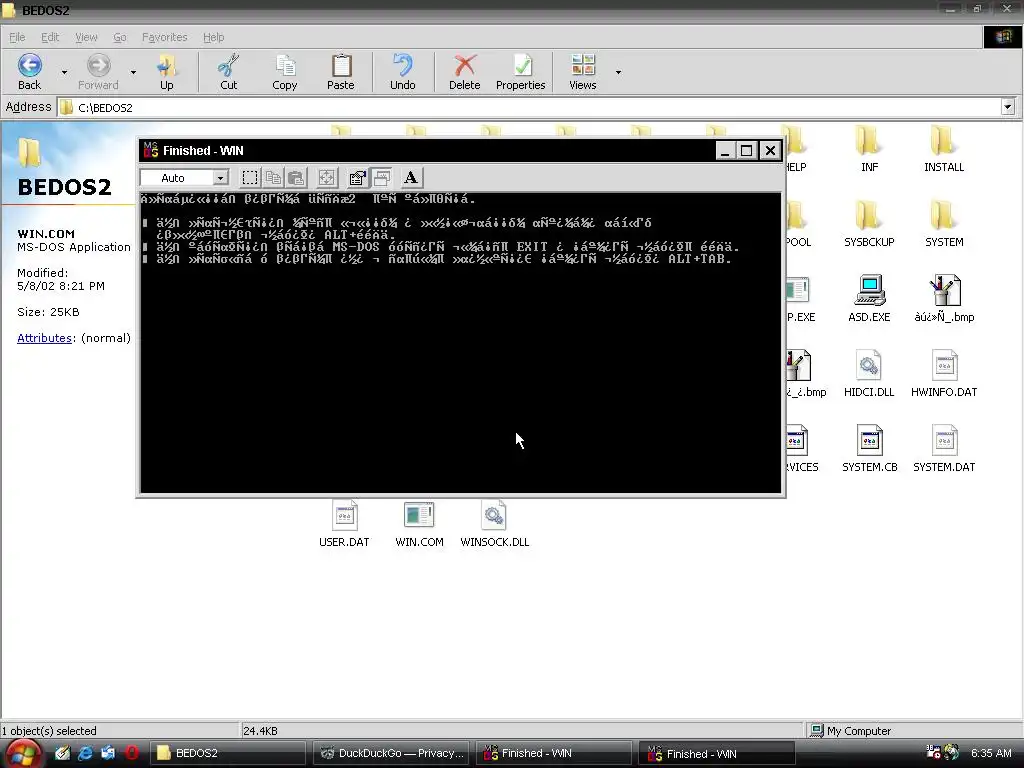Open DOS window Properties icon
Viewport: 1024px width, 768px height.
click(357, 178)
